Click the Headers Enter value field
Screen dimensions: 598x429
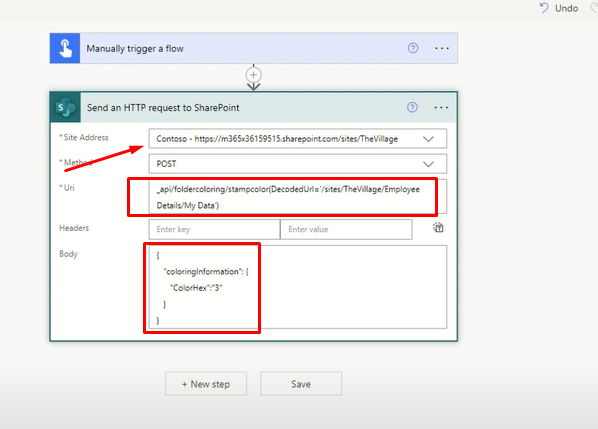pyautogui.click(x=346, y=229)
